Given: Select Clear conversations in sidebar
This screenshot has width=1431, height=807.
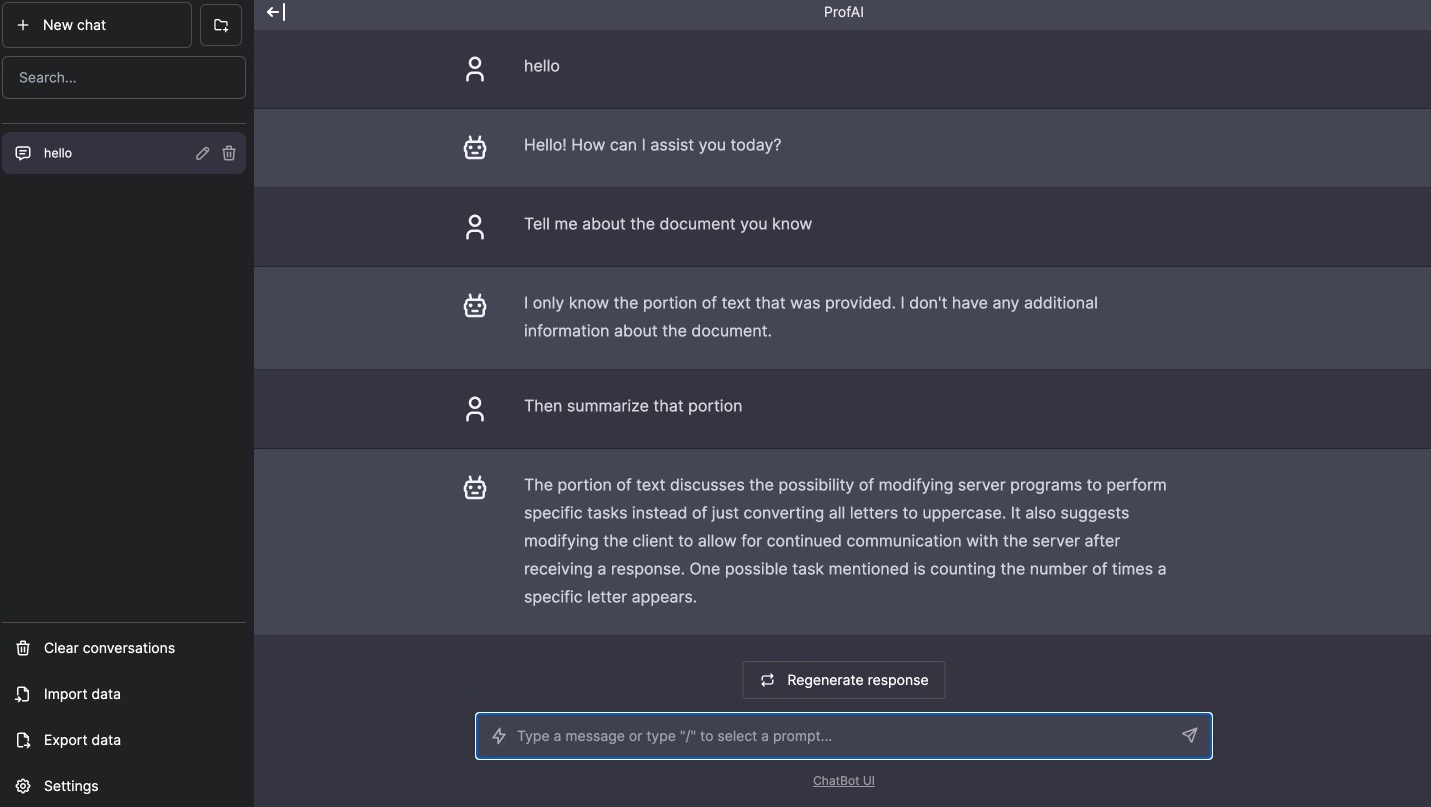Looking at the screenshot, I should click(109, 648).
